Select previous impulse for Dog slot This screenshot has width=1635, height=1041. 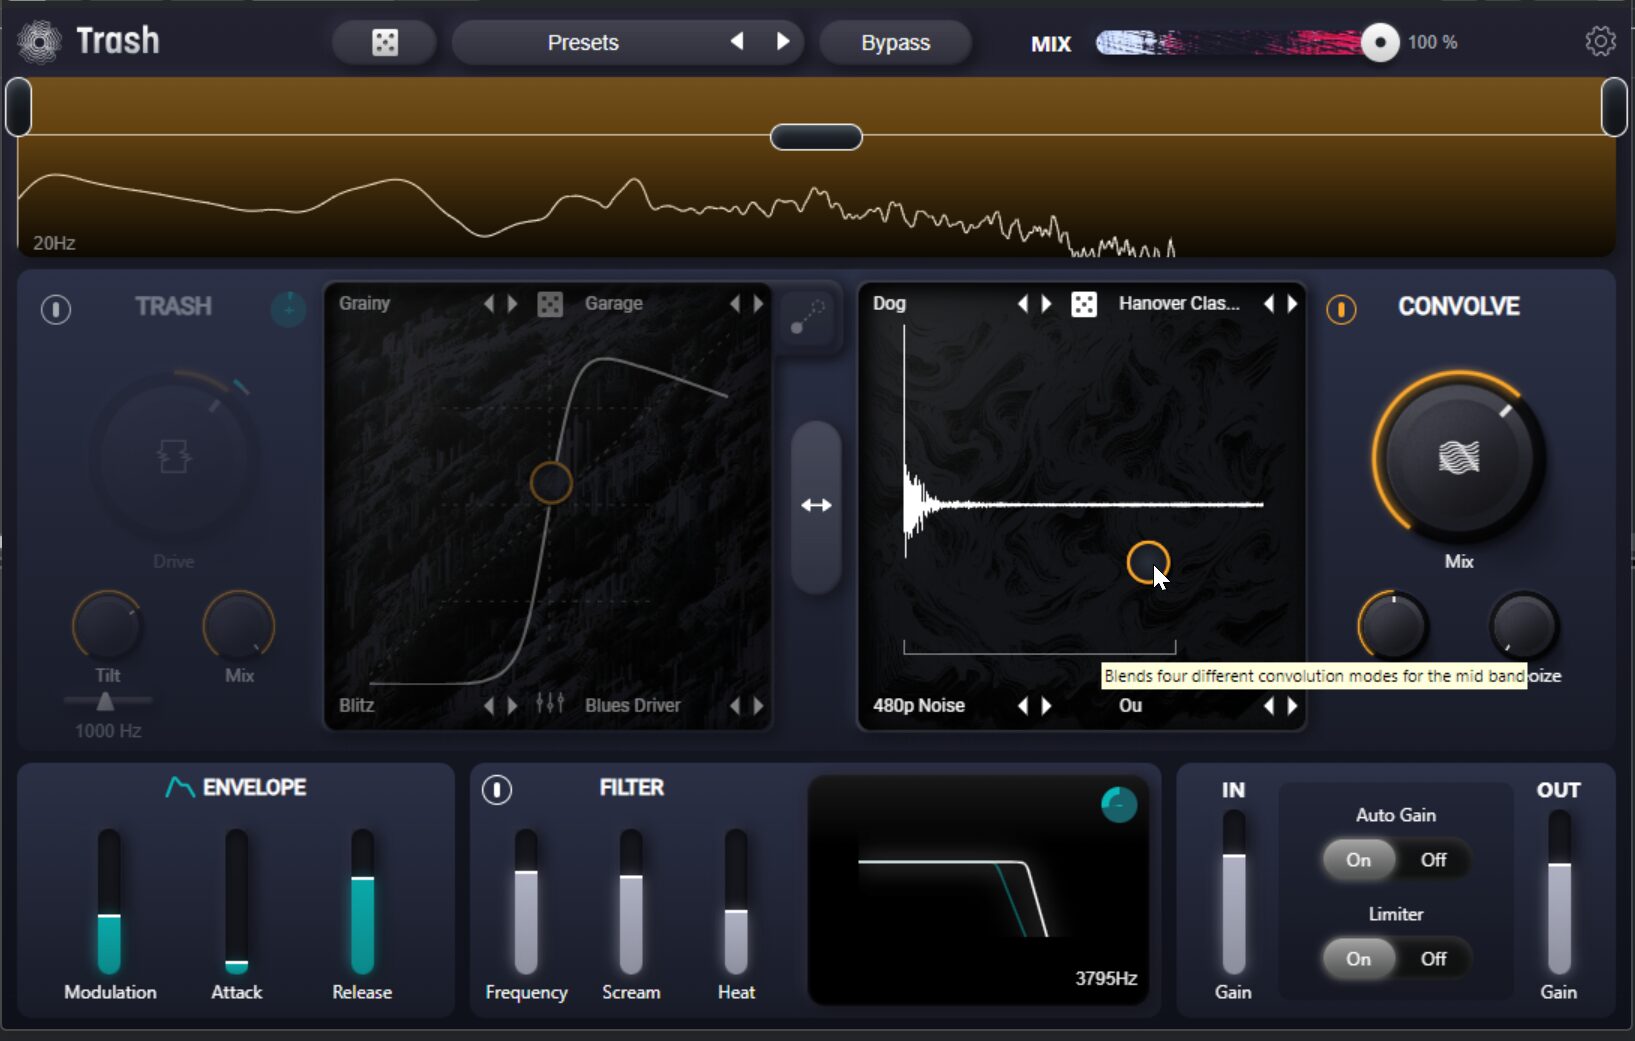coord(1023,303)
